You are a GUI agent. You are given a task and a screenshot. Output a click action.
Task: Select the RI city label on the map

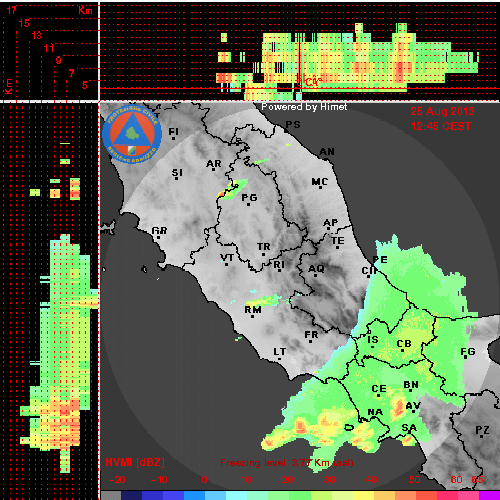pos(279,265)
